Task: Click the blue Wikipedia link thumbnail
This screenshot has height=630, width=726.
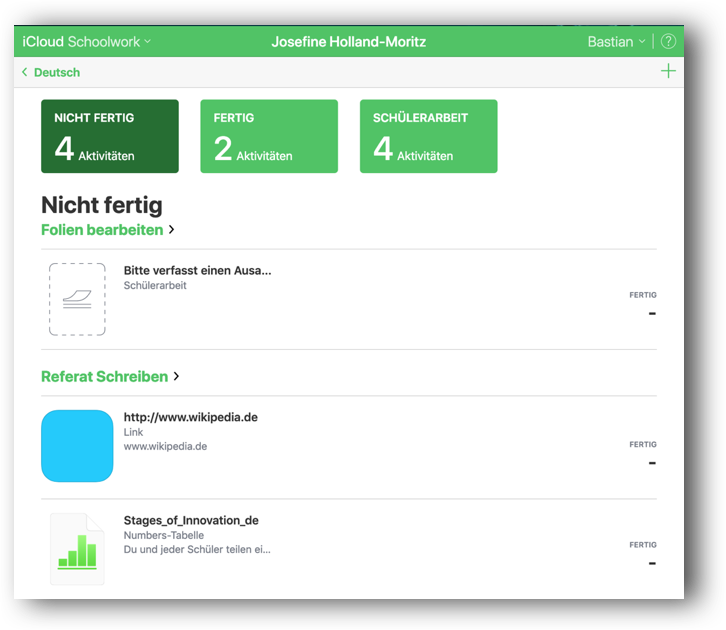Action: pyautogui.click(x=77, y=446)
